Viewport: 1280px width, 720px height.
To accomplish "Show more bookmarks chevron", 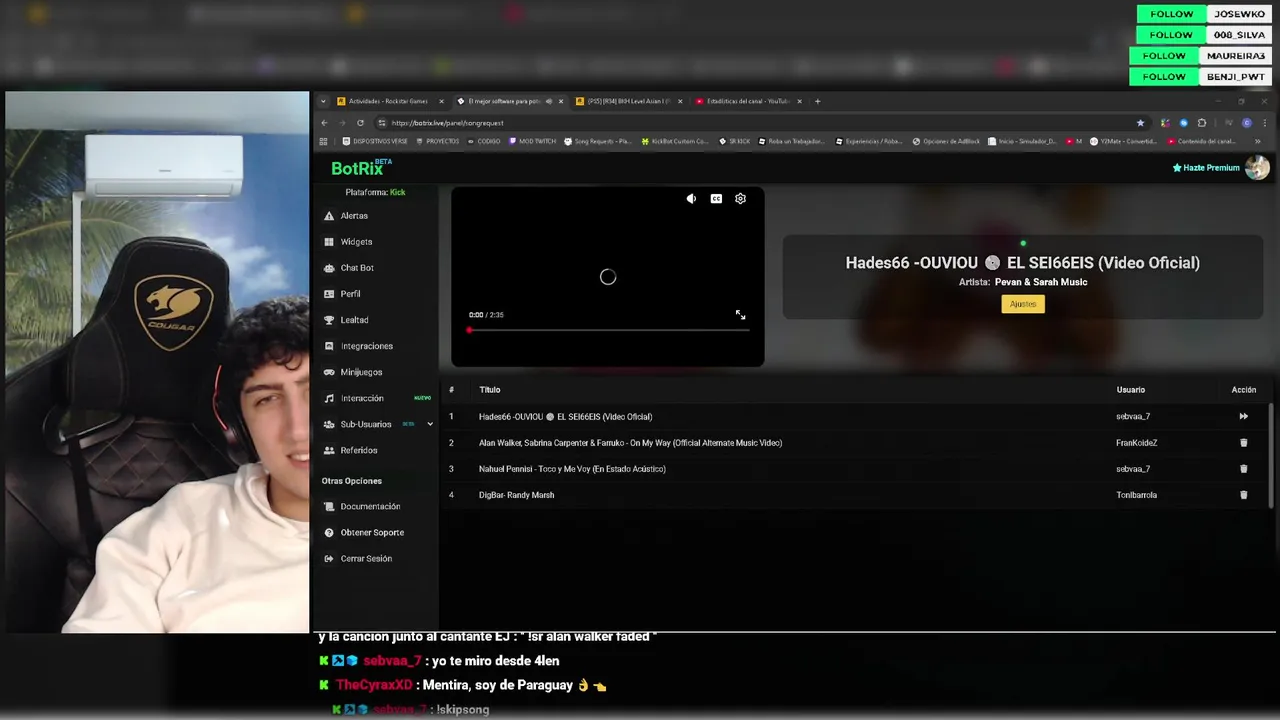I will pos(1257,141).
